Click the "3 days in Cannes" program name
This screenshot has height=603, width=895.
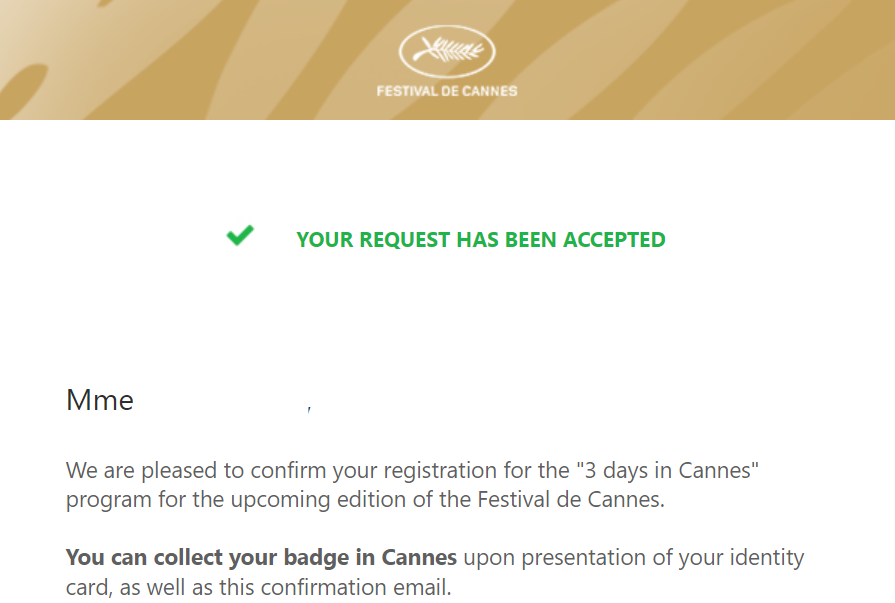pos(665,470)
